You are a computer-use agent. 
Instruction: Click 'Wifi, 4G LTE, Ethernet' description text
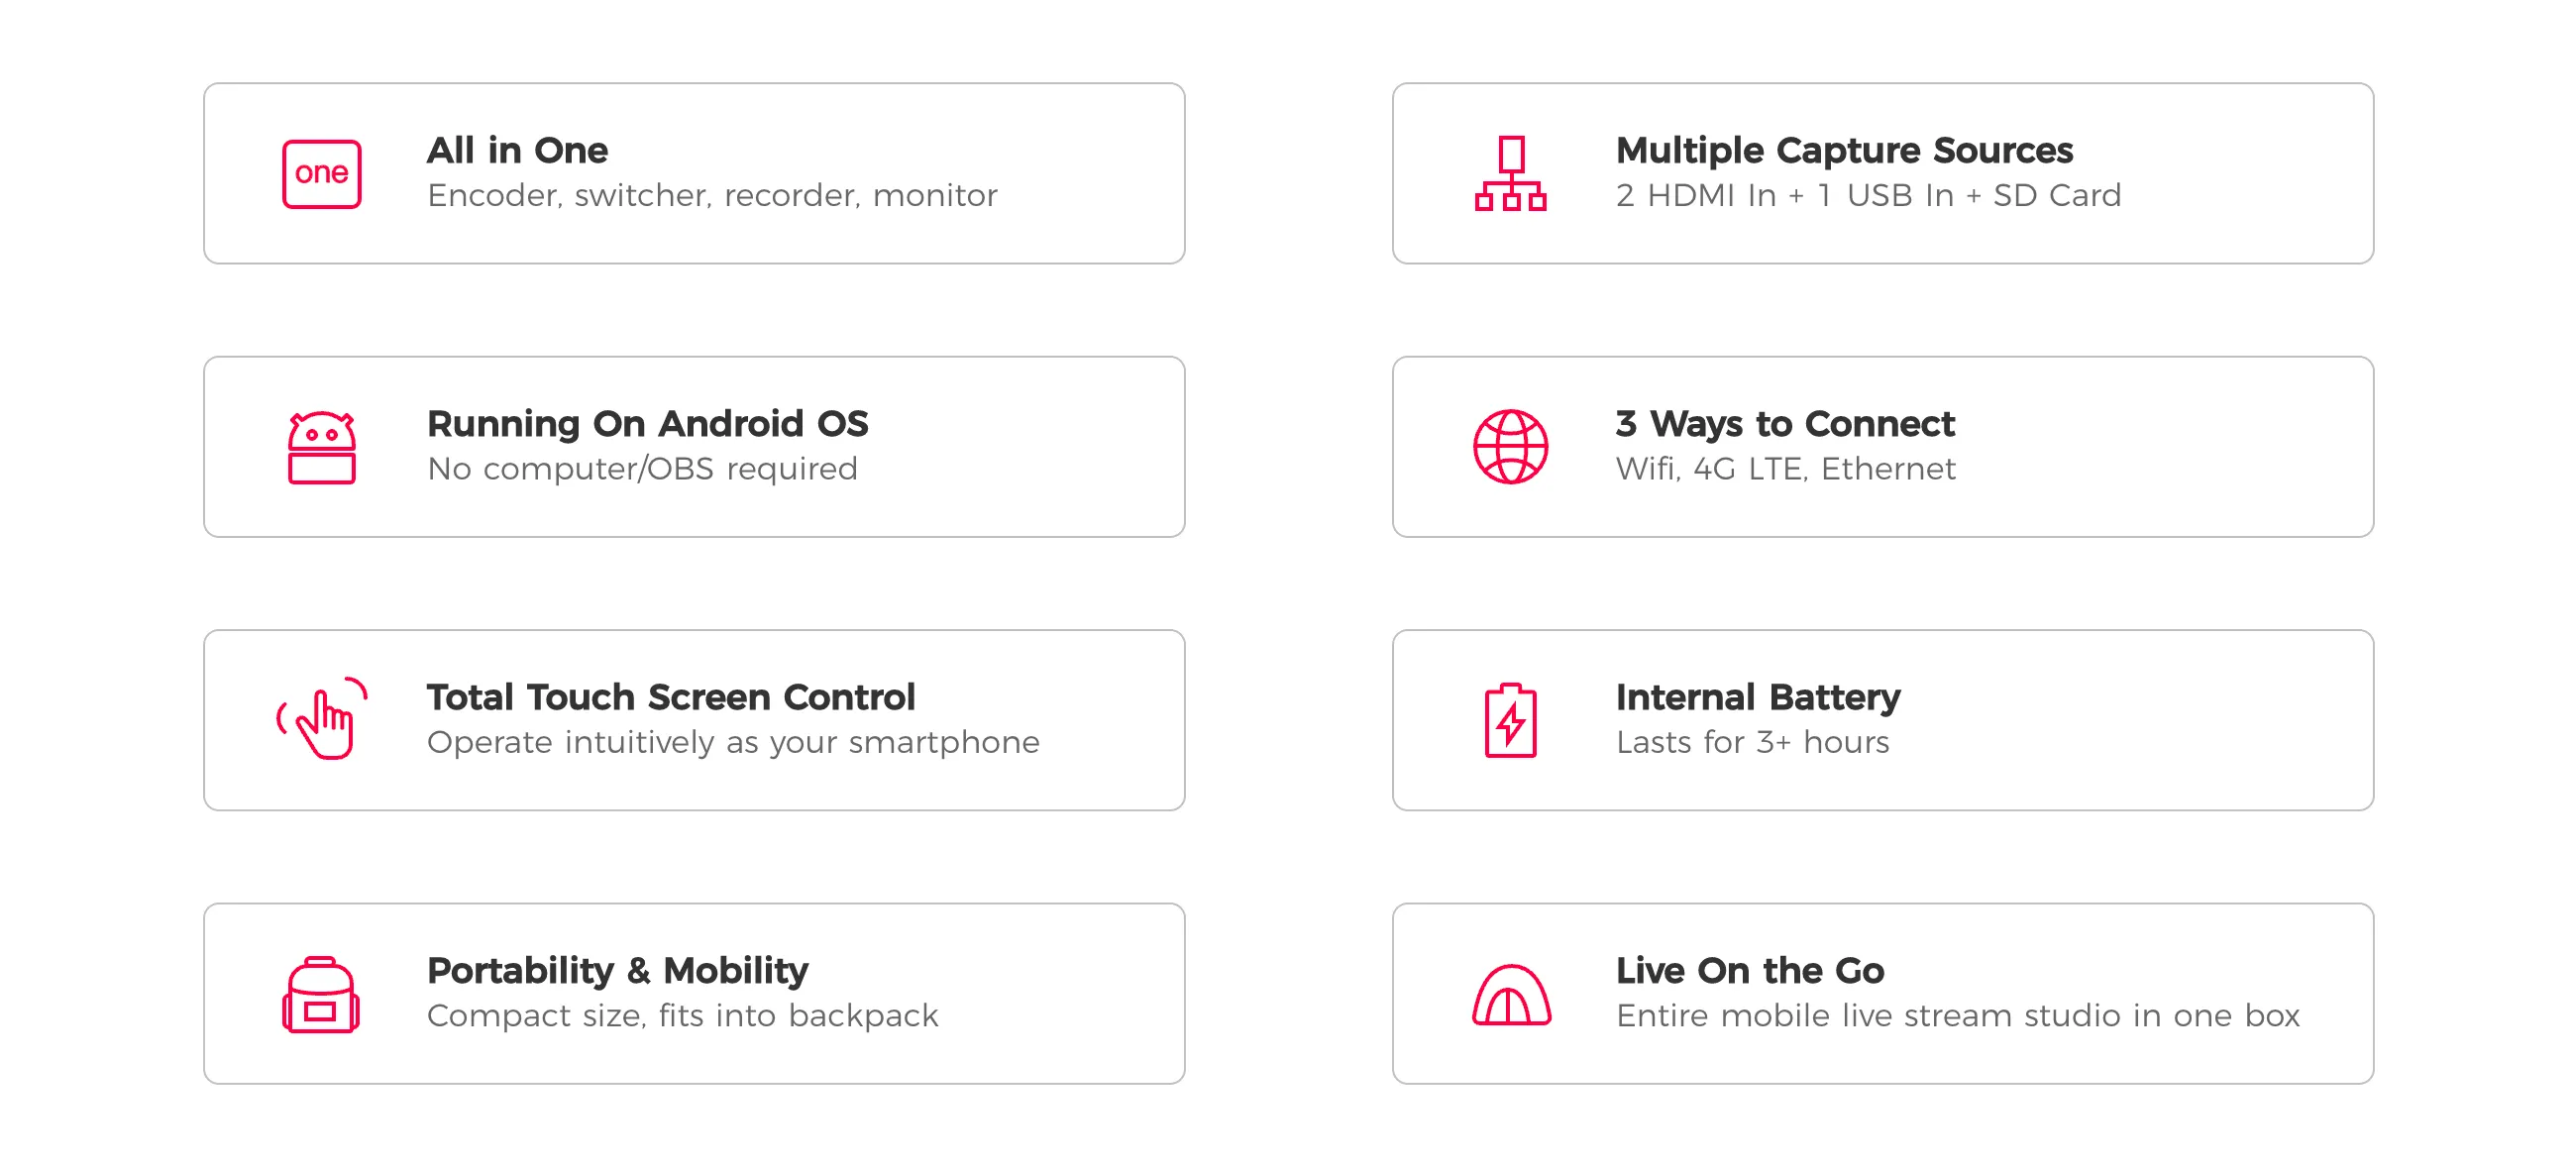1785,469
